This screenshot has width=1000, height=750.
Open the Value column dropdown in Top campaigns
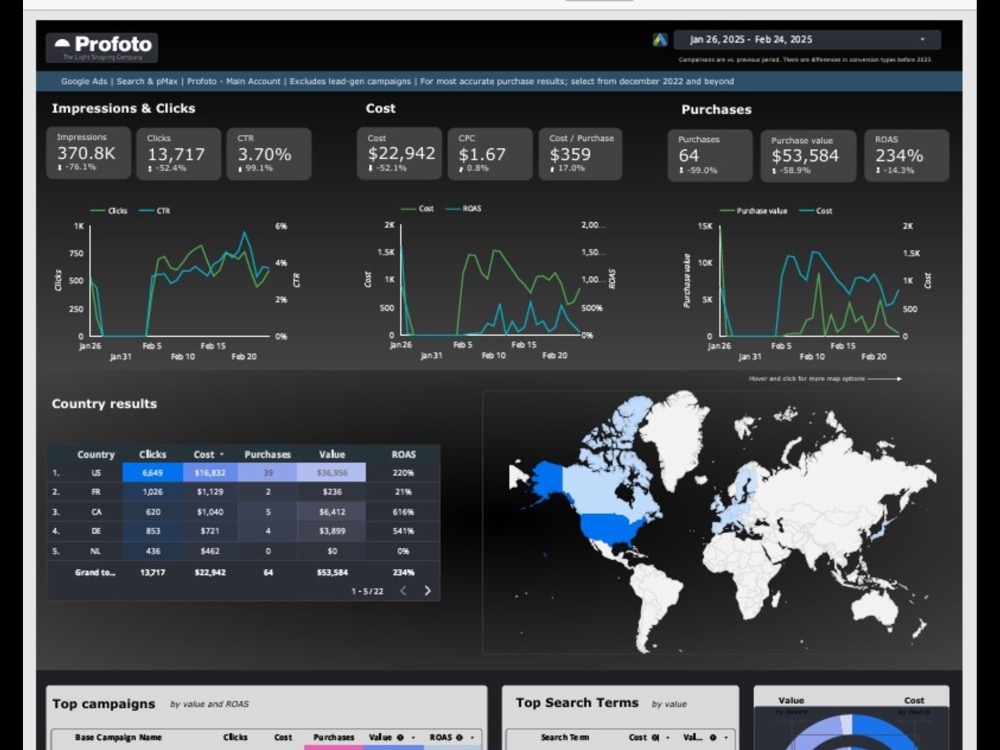[x=413, y=737]
